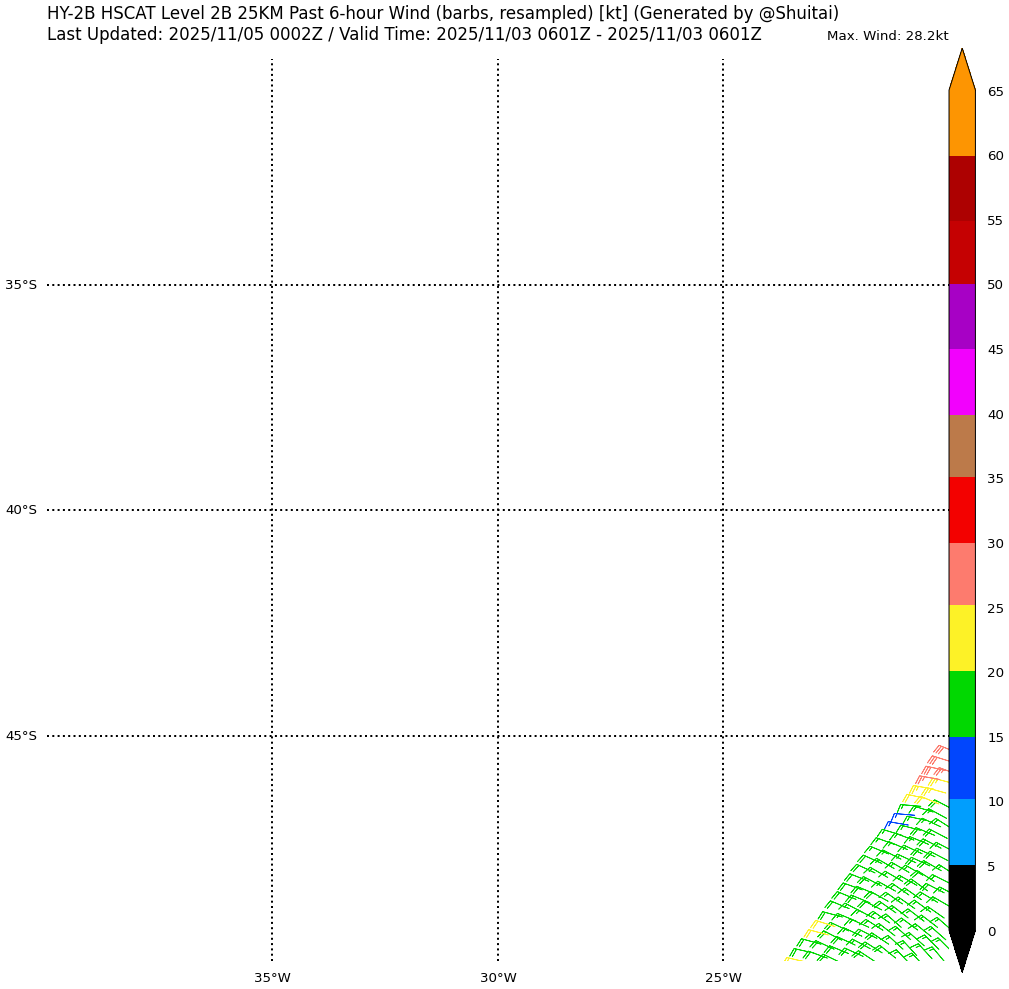
Task: Select the 40°S latitude axis label
Action: pyautogui.click(x=21, y=510)
